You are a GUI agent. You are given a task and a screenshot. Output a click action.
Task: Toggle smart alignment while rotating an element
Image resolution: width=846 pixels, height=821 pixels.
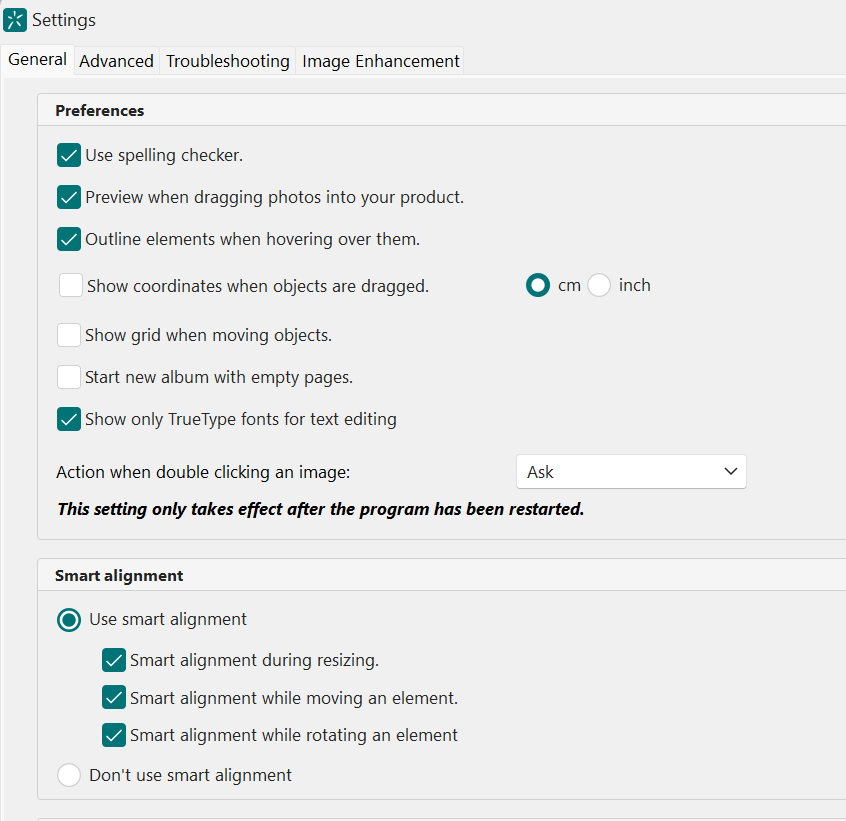(x=113, y=735)
